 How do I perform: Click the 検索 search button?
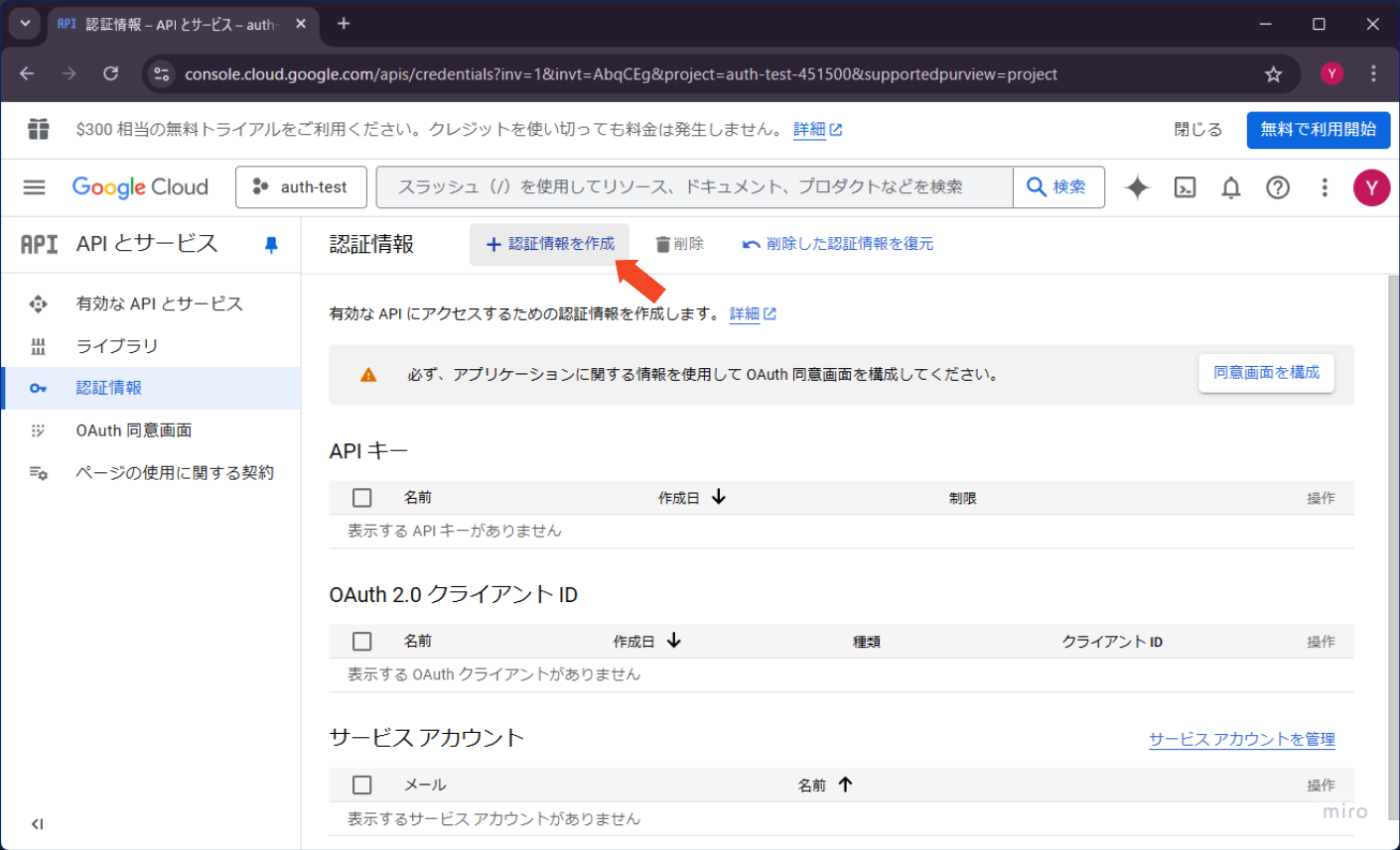[1059, 187]
